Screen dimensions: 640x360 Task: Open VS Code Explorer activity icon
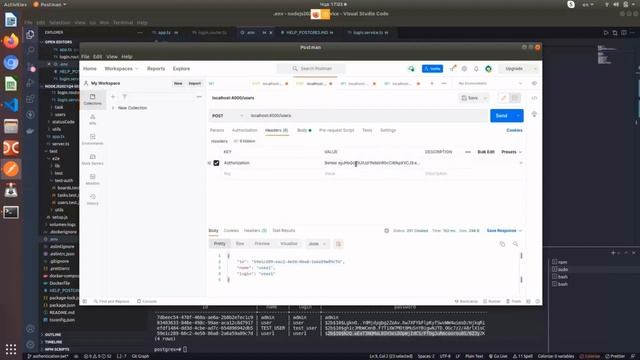[30, 35]
